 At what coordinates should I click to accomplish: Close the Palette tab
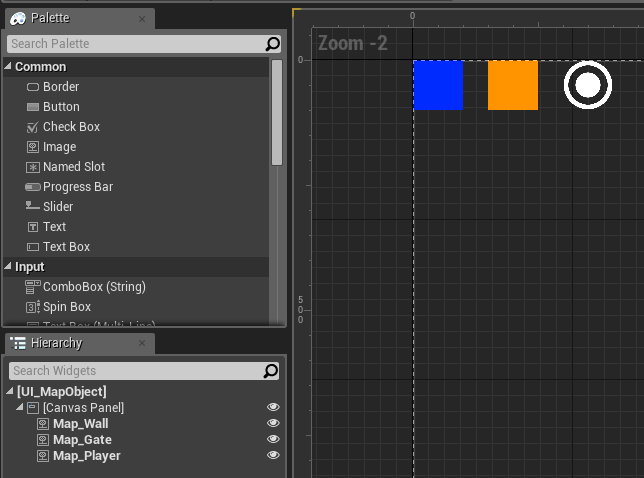pos(142,19)
